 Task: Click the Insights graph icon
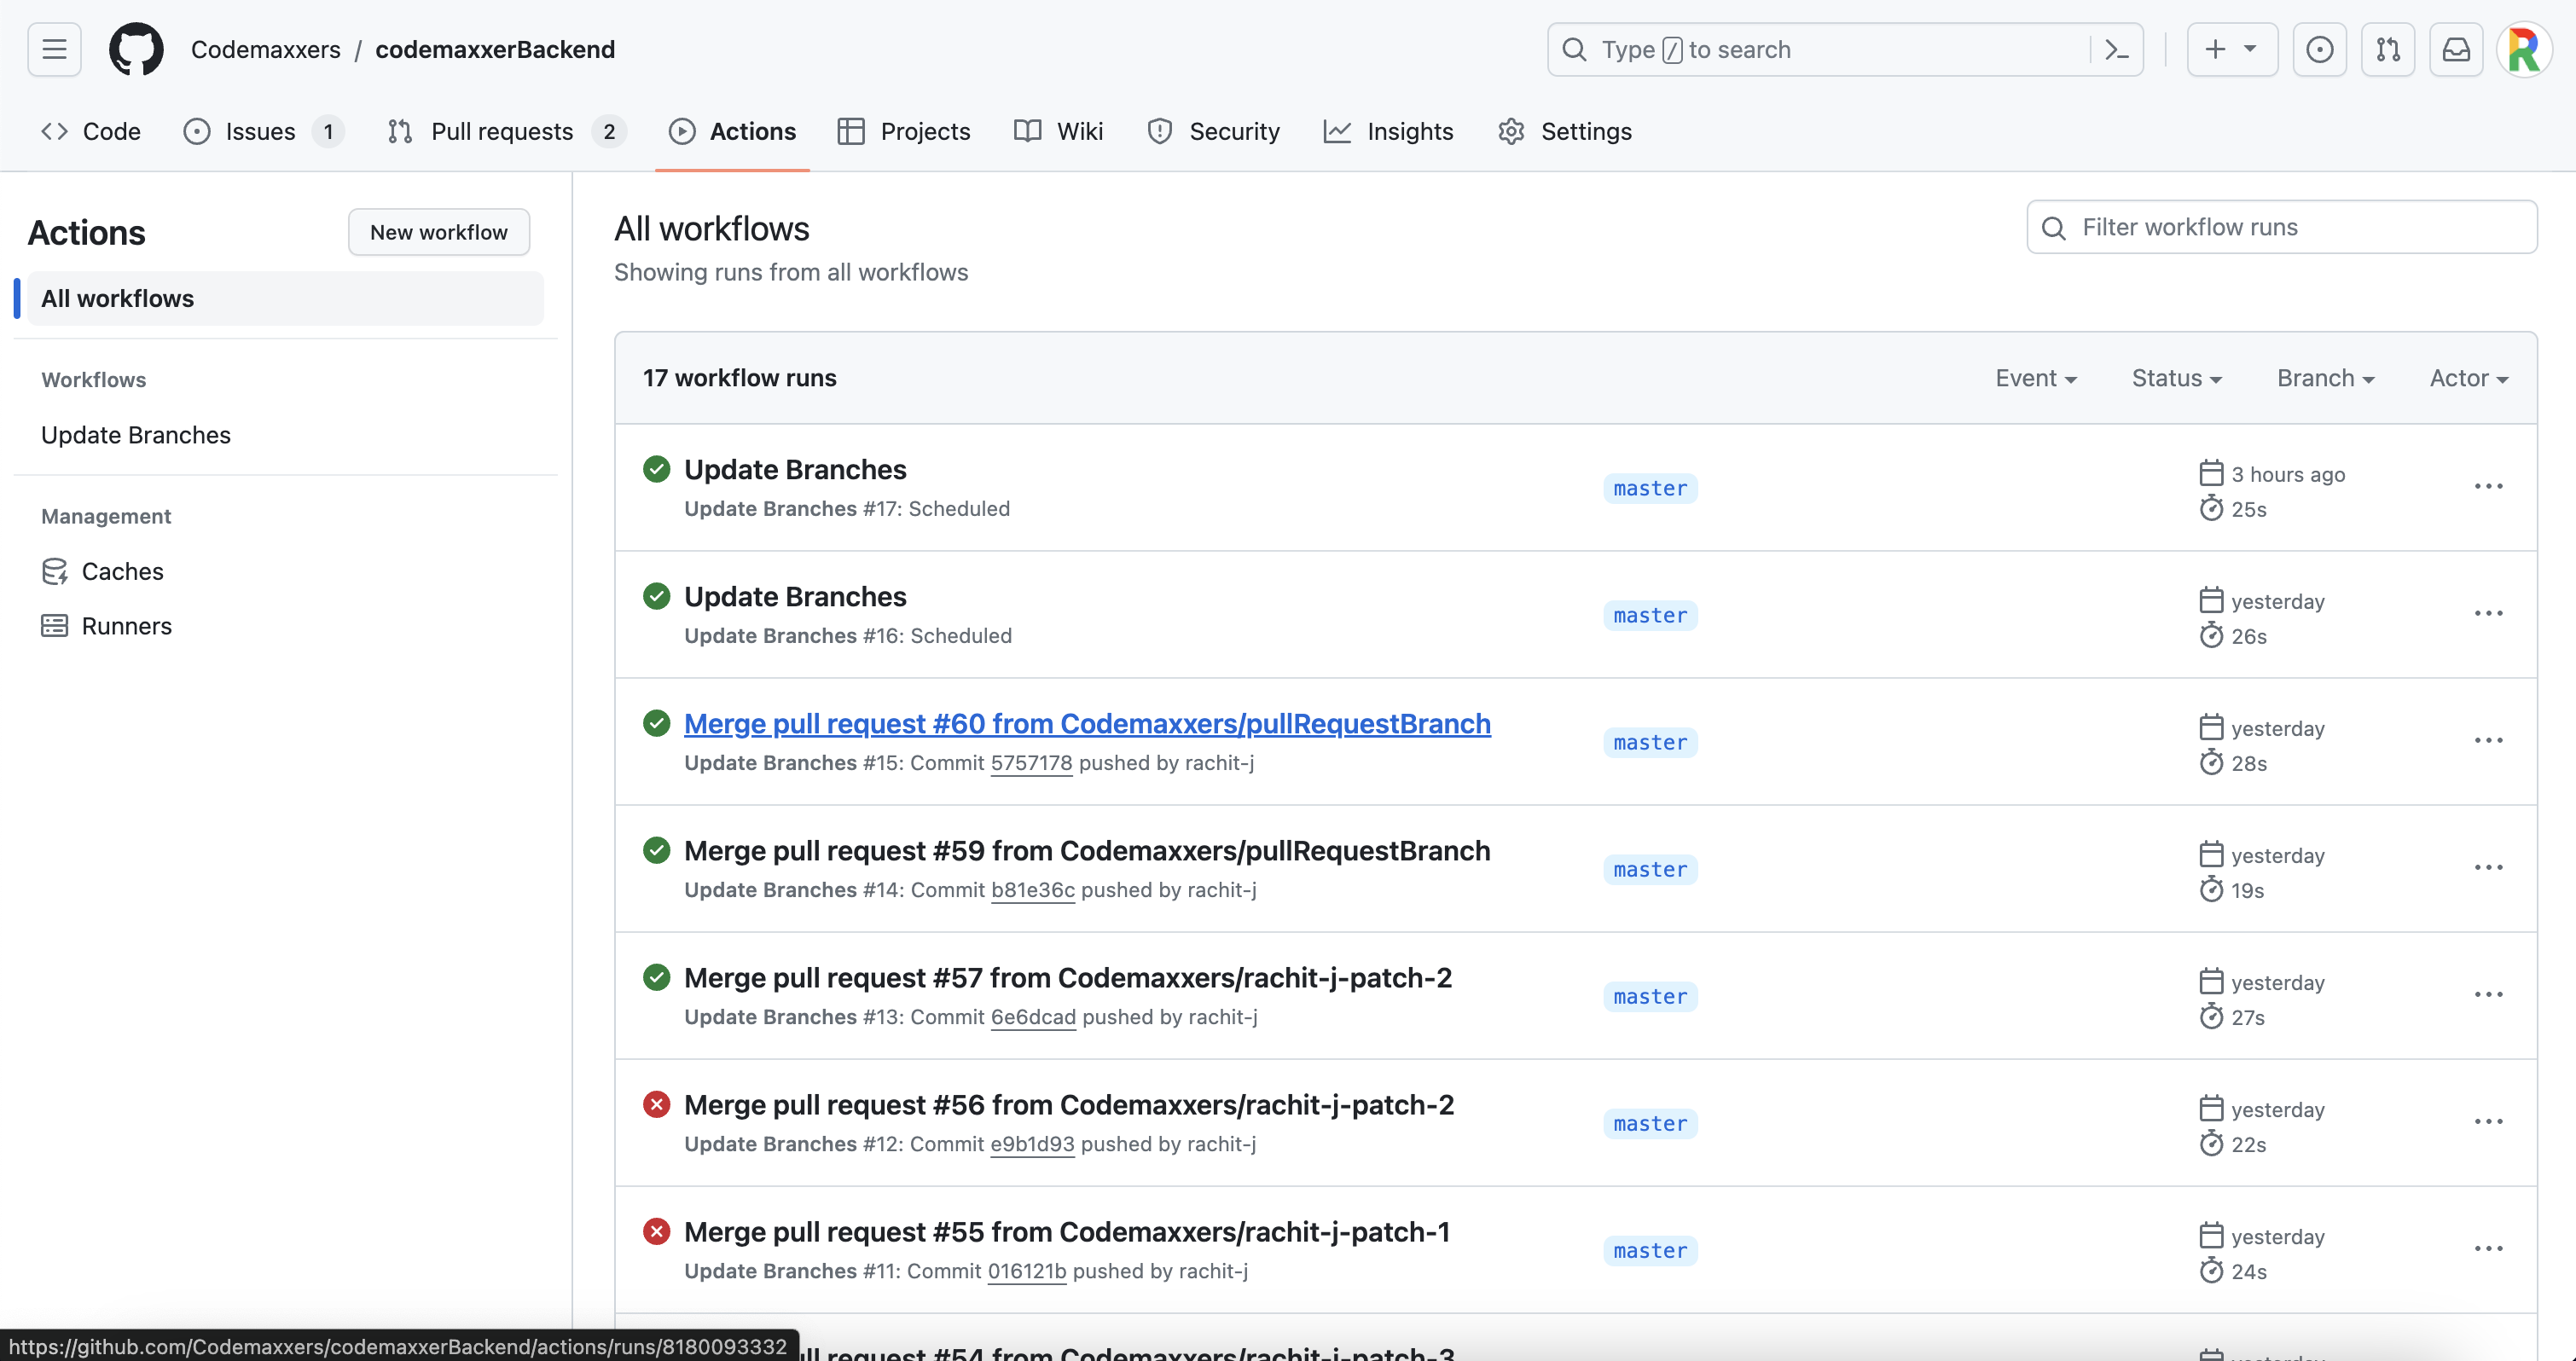[x=1337, y=131]
